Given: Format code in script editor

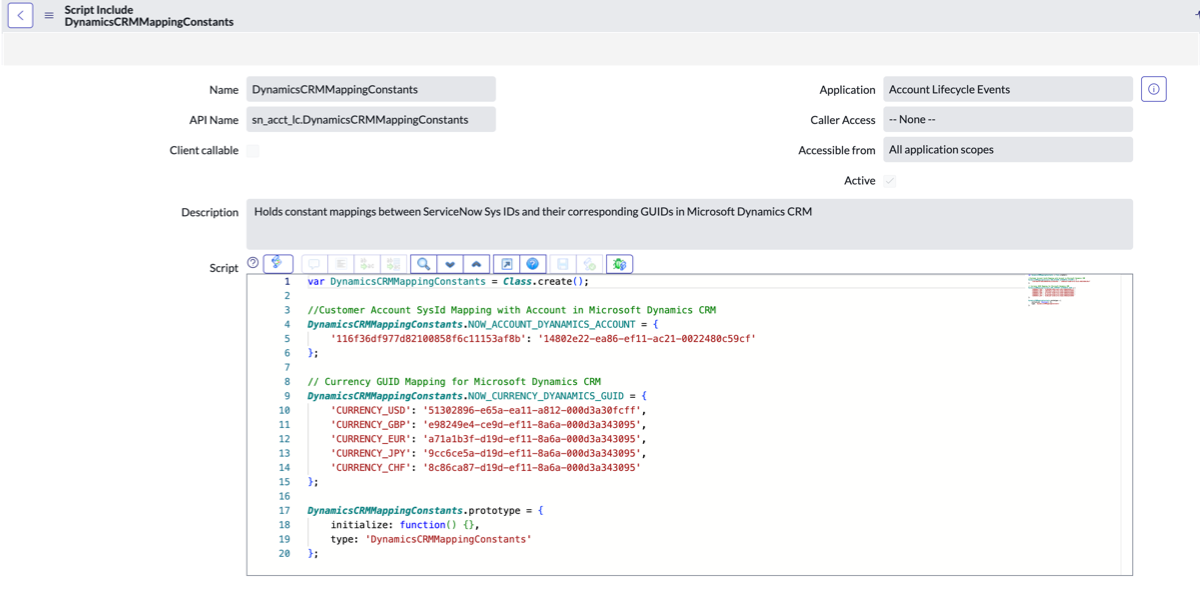Looking at the screenshot, I should 340,264.
